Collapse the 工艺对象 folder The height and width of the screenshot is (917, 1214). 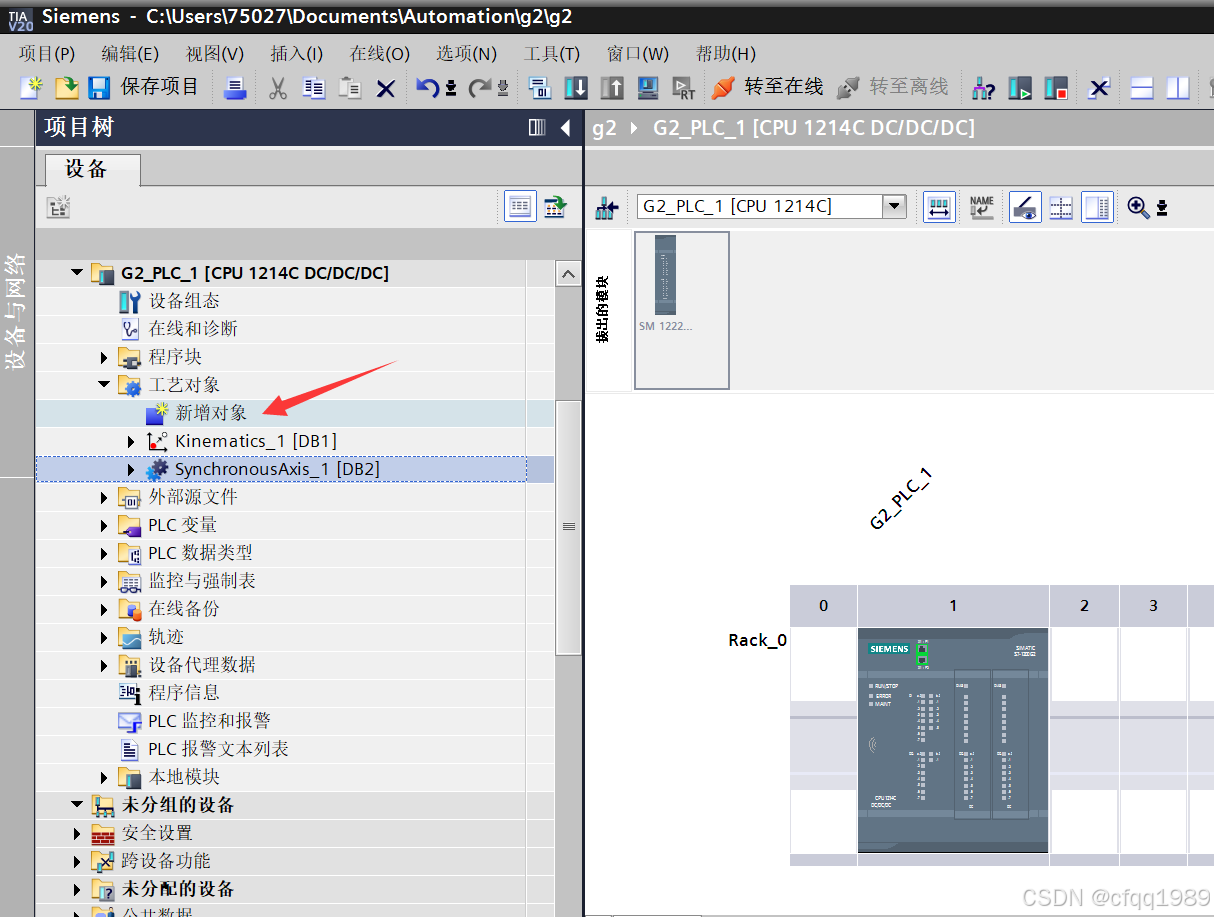(104, 385)
